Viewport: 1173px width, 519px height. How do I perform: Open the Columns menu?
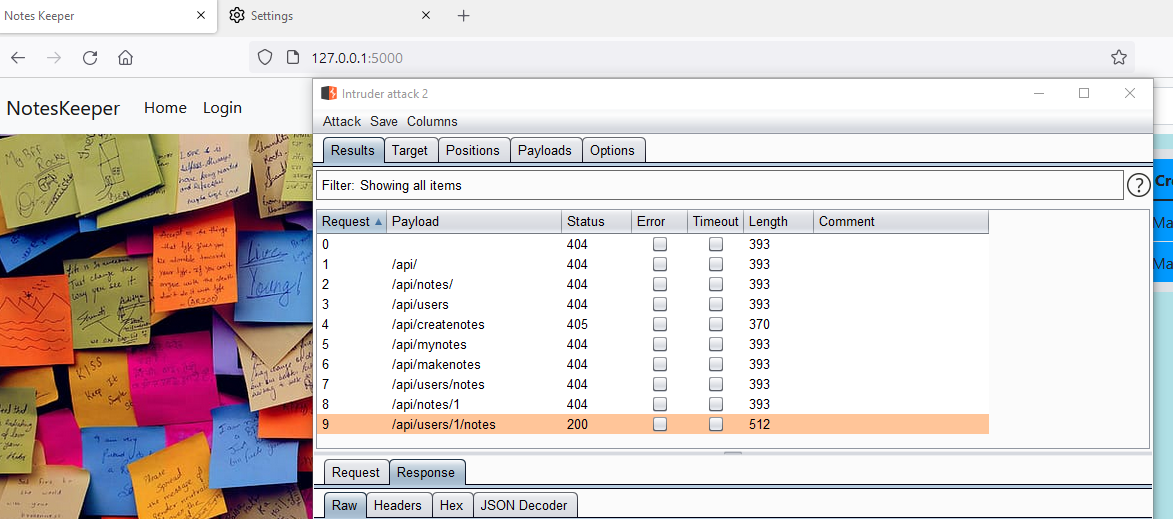click(x=432, y=122)
